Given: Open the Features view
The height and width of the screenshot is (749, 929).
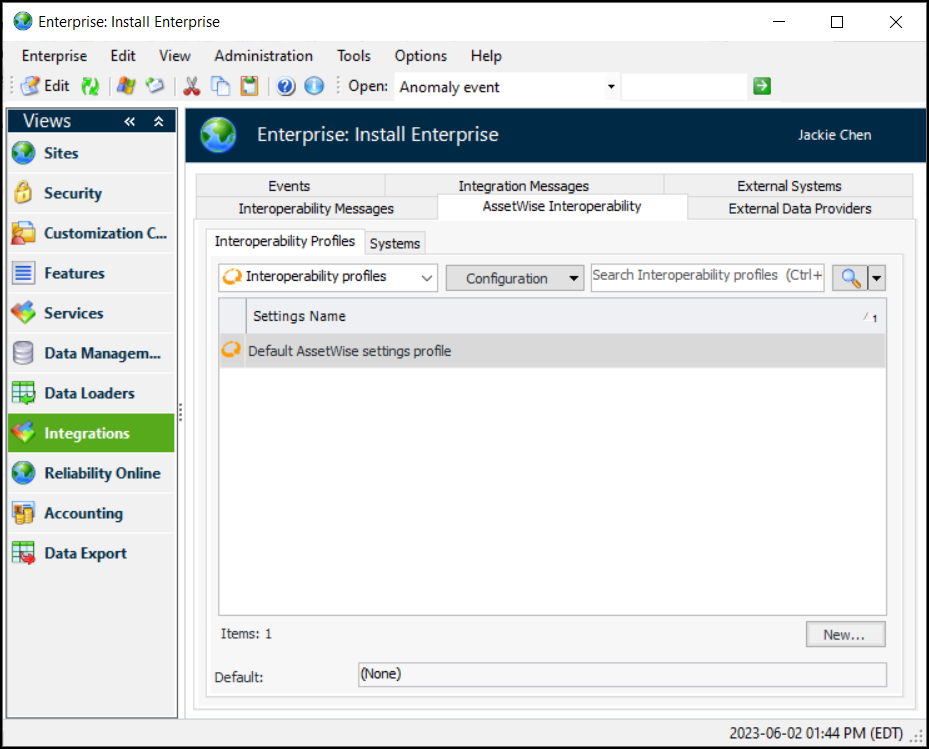Looking at the screenshot, I should tap(92, 273).
